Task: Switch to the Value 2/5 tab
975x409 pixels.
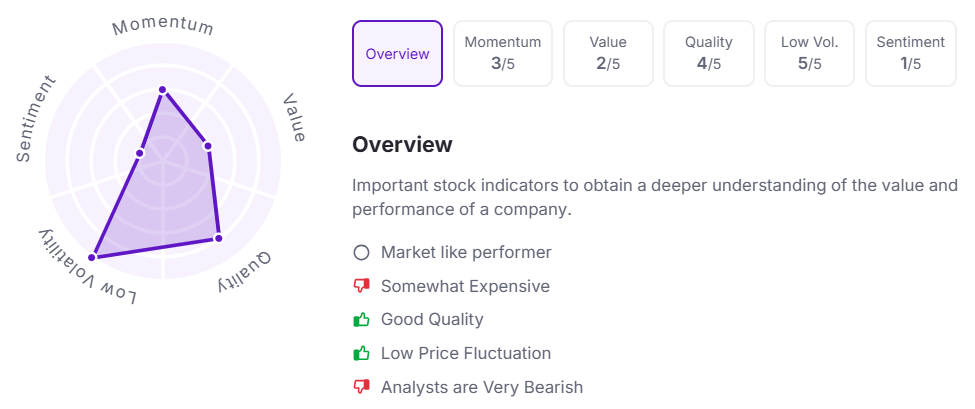Action: (608, 53)
